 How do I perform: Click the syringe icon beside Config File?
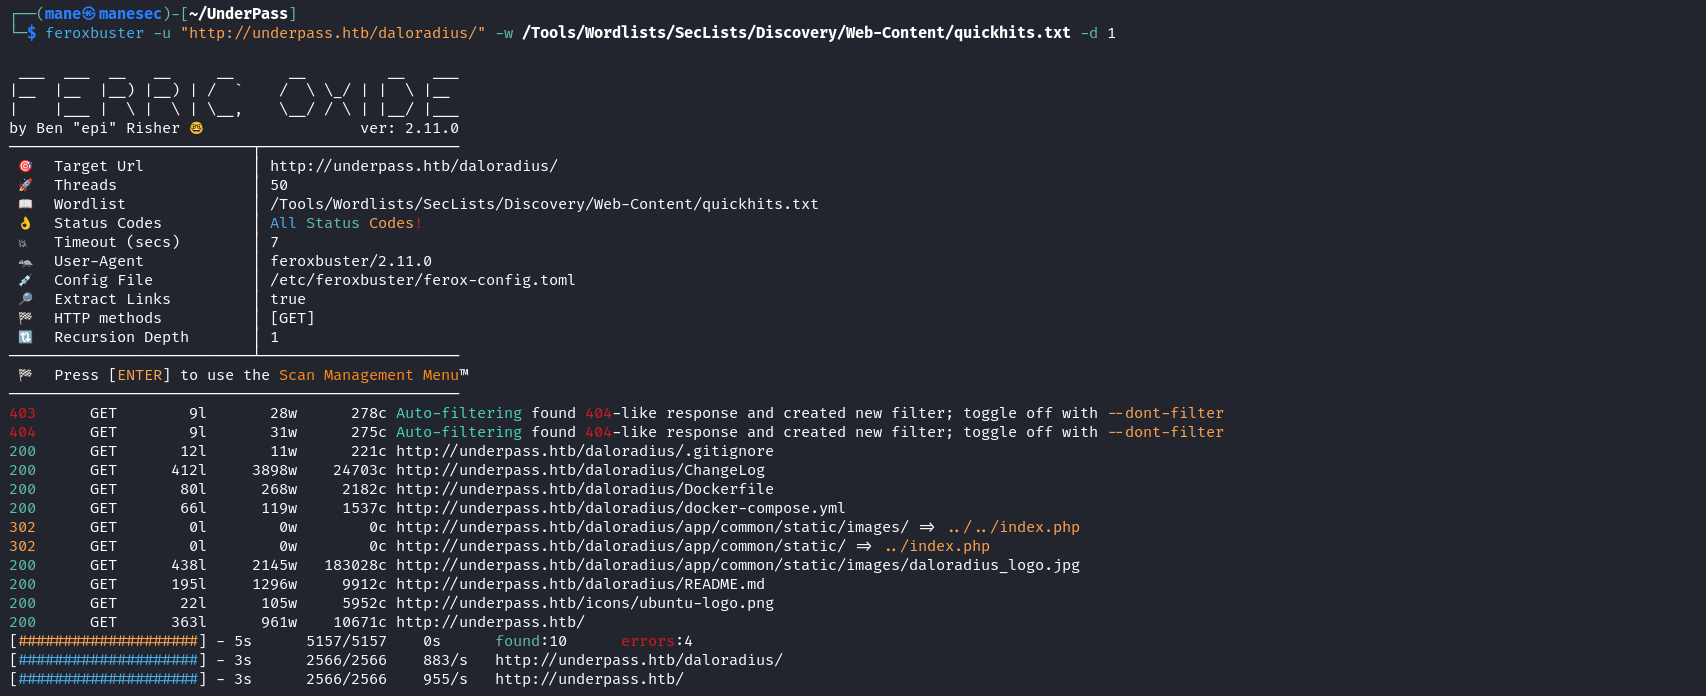point(25,280)
